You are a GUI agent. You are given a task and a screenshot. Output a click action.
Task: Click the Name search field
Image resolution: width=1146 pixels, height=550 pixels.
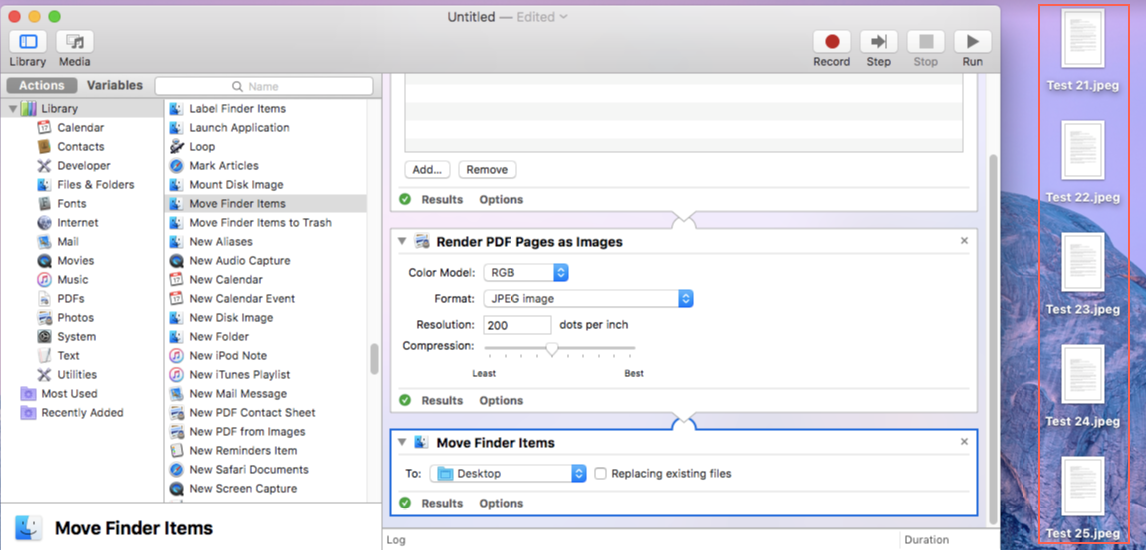pyautogui.click(x=264, y=86)
